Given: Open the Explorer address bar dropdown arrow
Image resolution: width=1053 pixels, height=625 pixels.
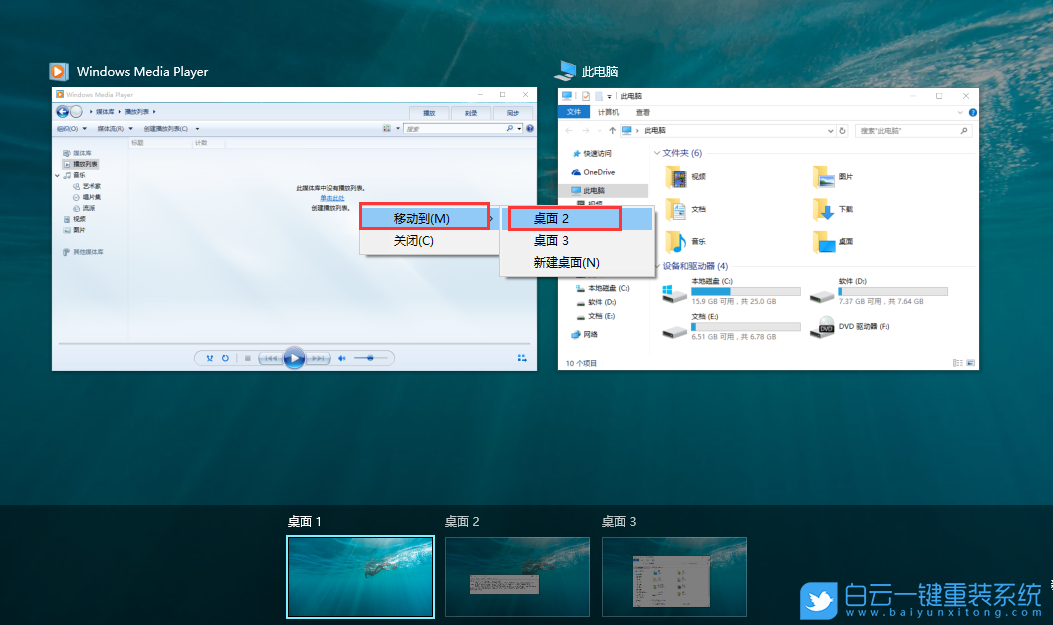Looking at the screenshot, I should 829,131.
